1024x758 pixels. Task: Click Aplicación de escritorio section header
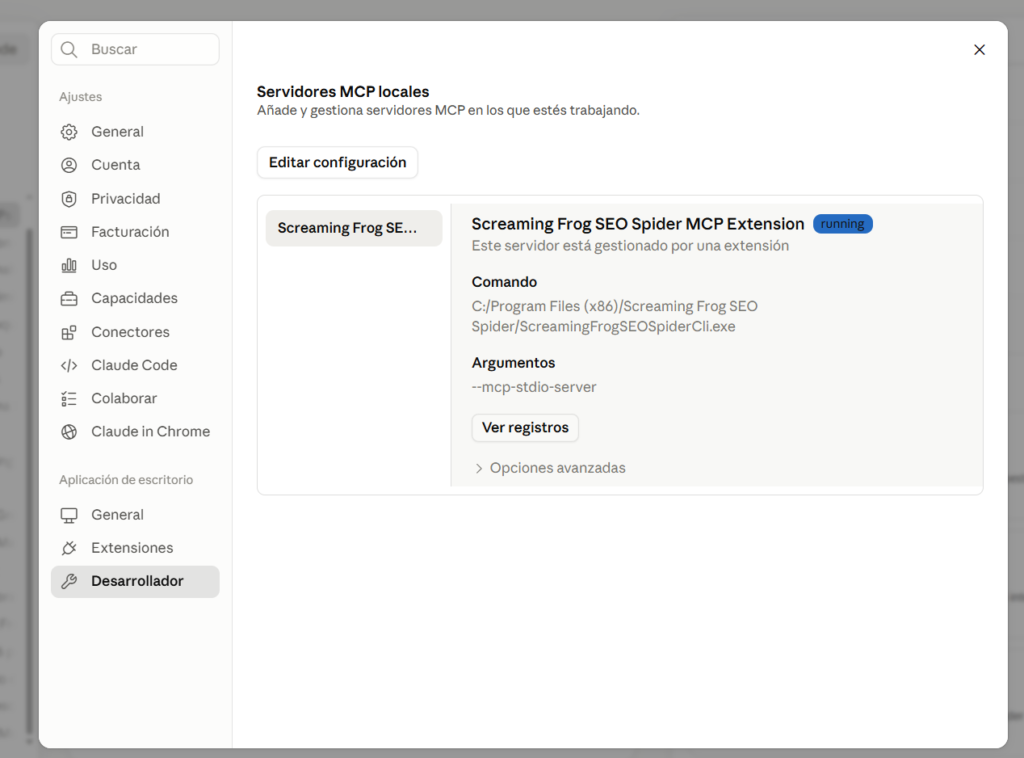pos(126,480)
